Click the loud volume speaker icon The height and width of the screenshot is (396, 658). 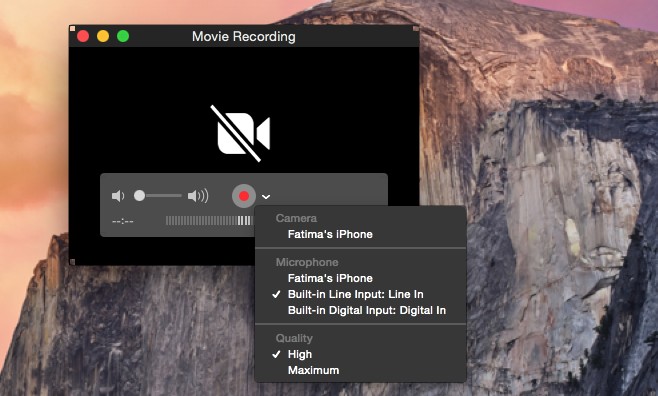(198, 196)
